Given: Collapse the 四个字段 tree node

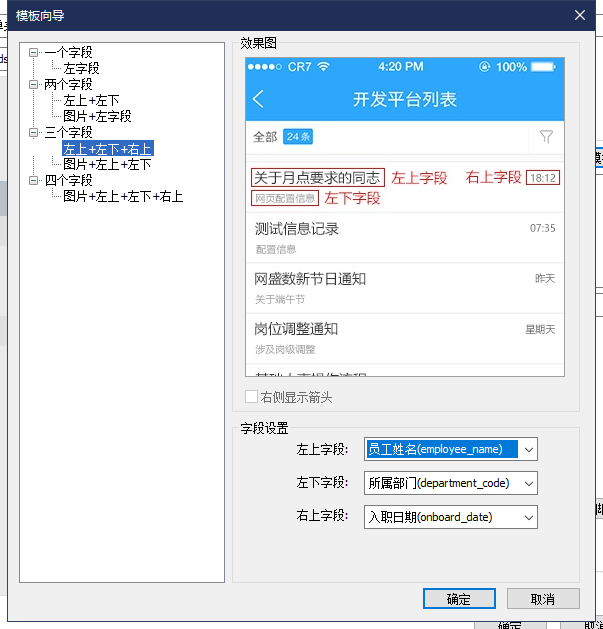Looking at the screenshot, I should click(34, 181).
